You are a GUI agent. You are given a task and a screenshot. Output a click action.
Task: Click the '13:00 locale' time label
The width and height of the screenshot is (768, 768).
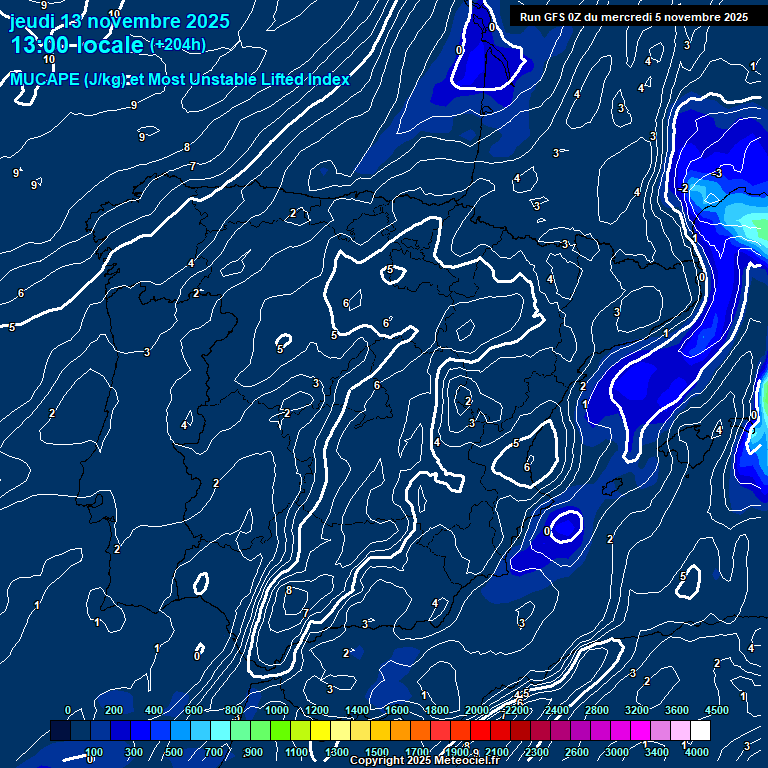(x=77, y=45)
